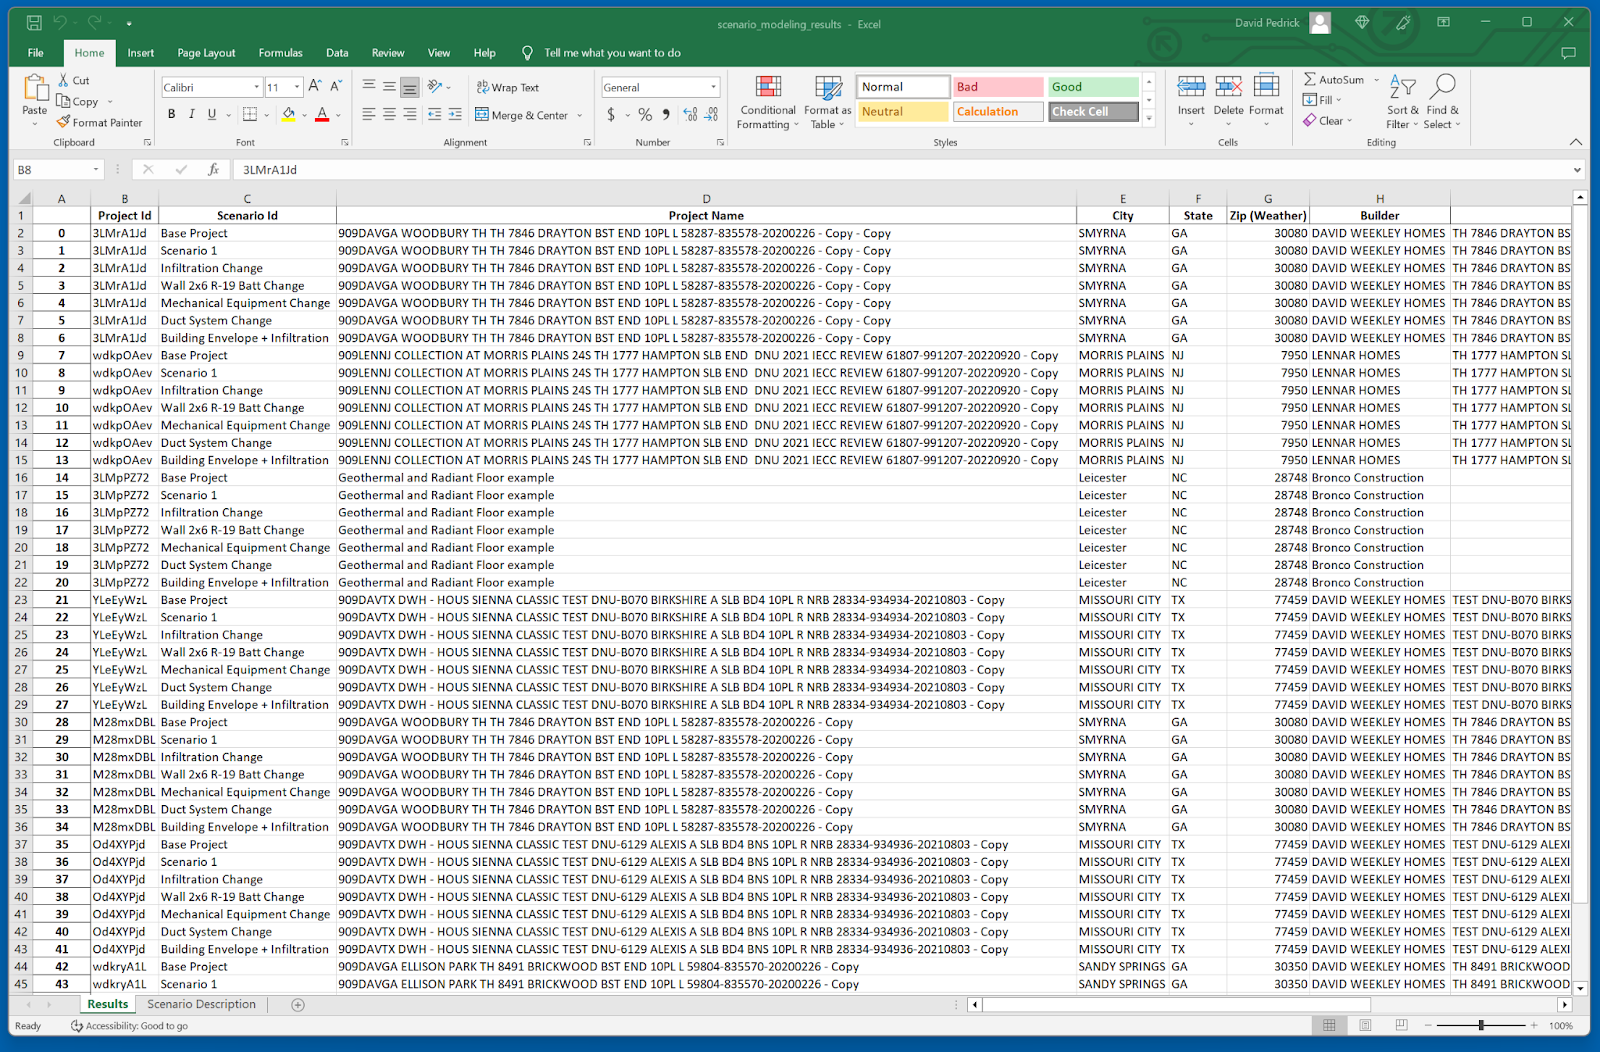
Task: Apply the Neutral cell style
Action: tap(903, 112)
